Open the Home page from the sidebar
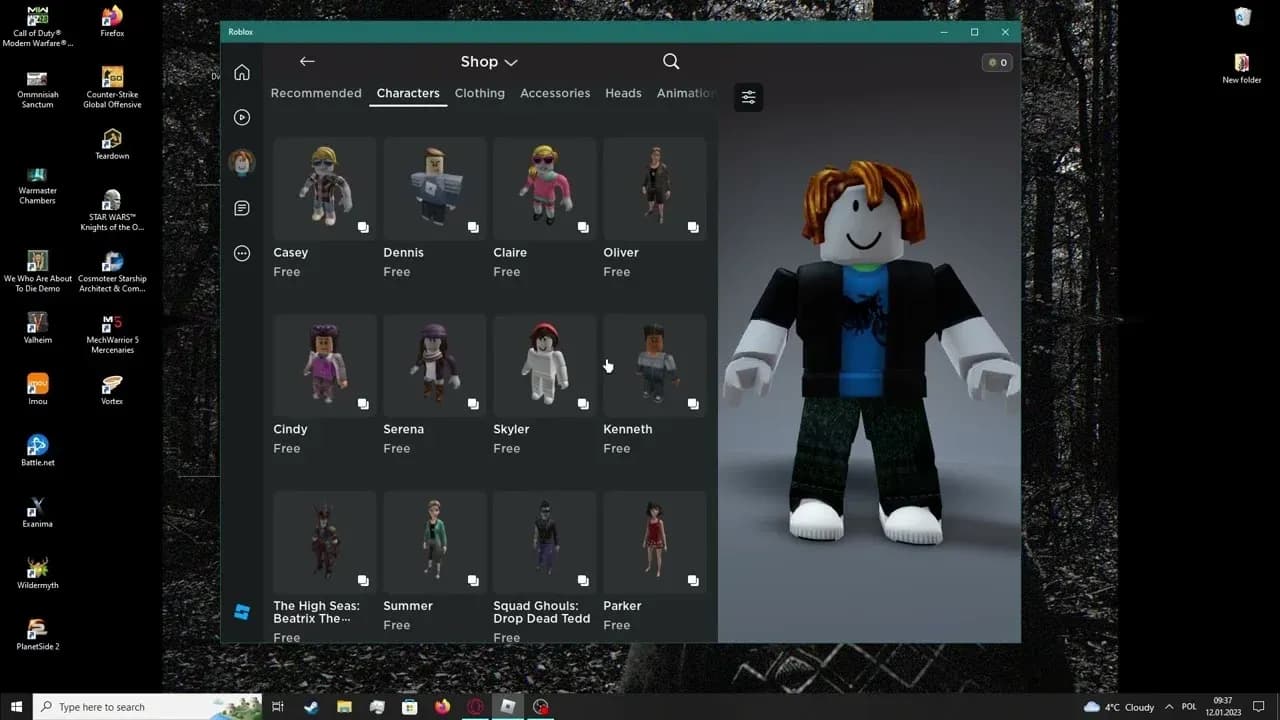This screenshot has height=720, width=1280. 241,72
